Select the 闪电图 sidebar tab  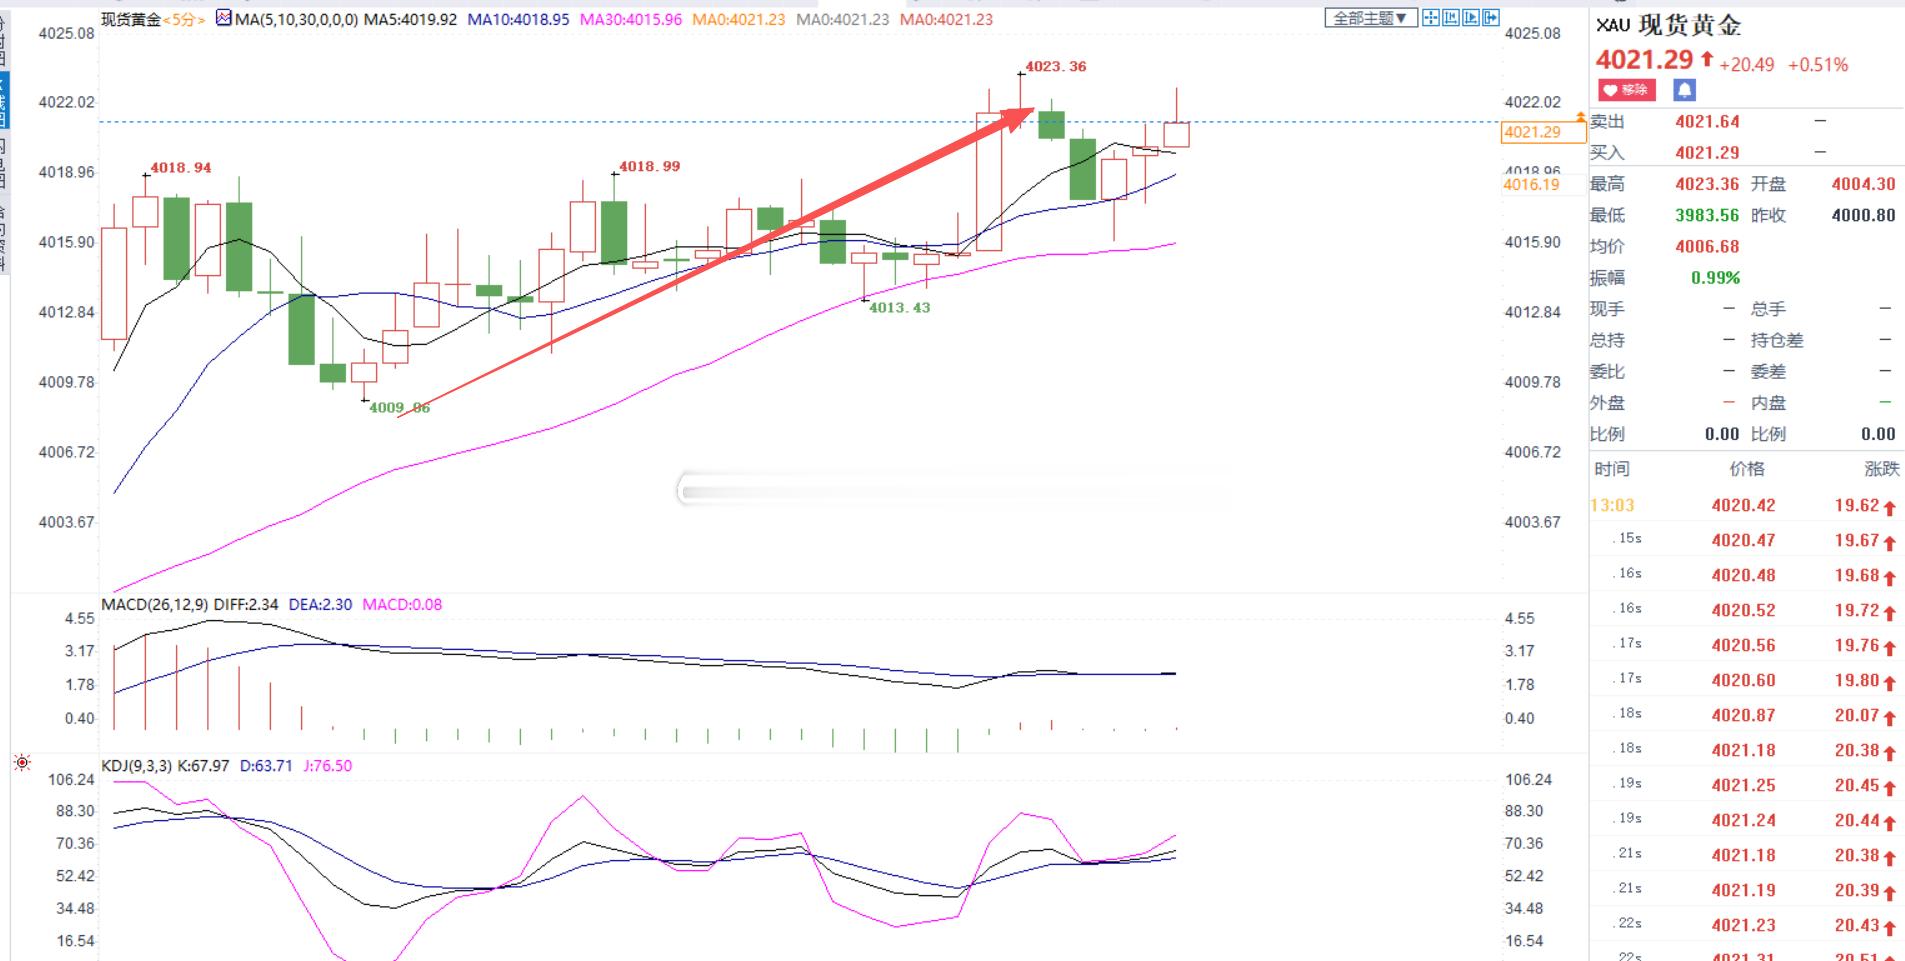tap(3, 161)
